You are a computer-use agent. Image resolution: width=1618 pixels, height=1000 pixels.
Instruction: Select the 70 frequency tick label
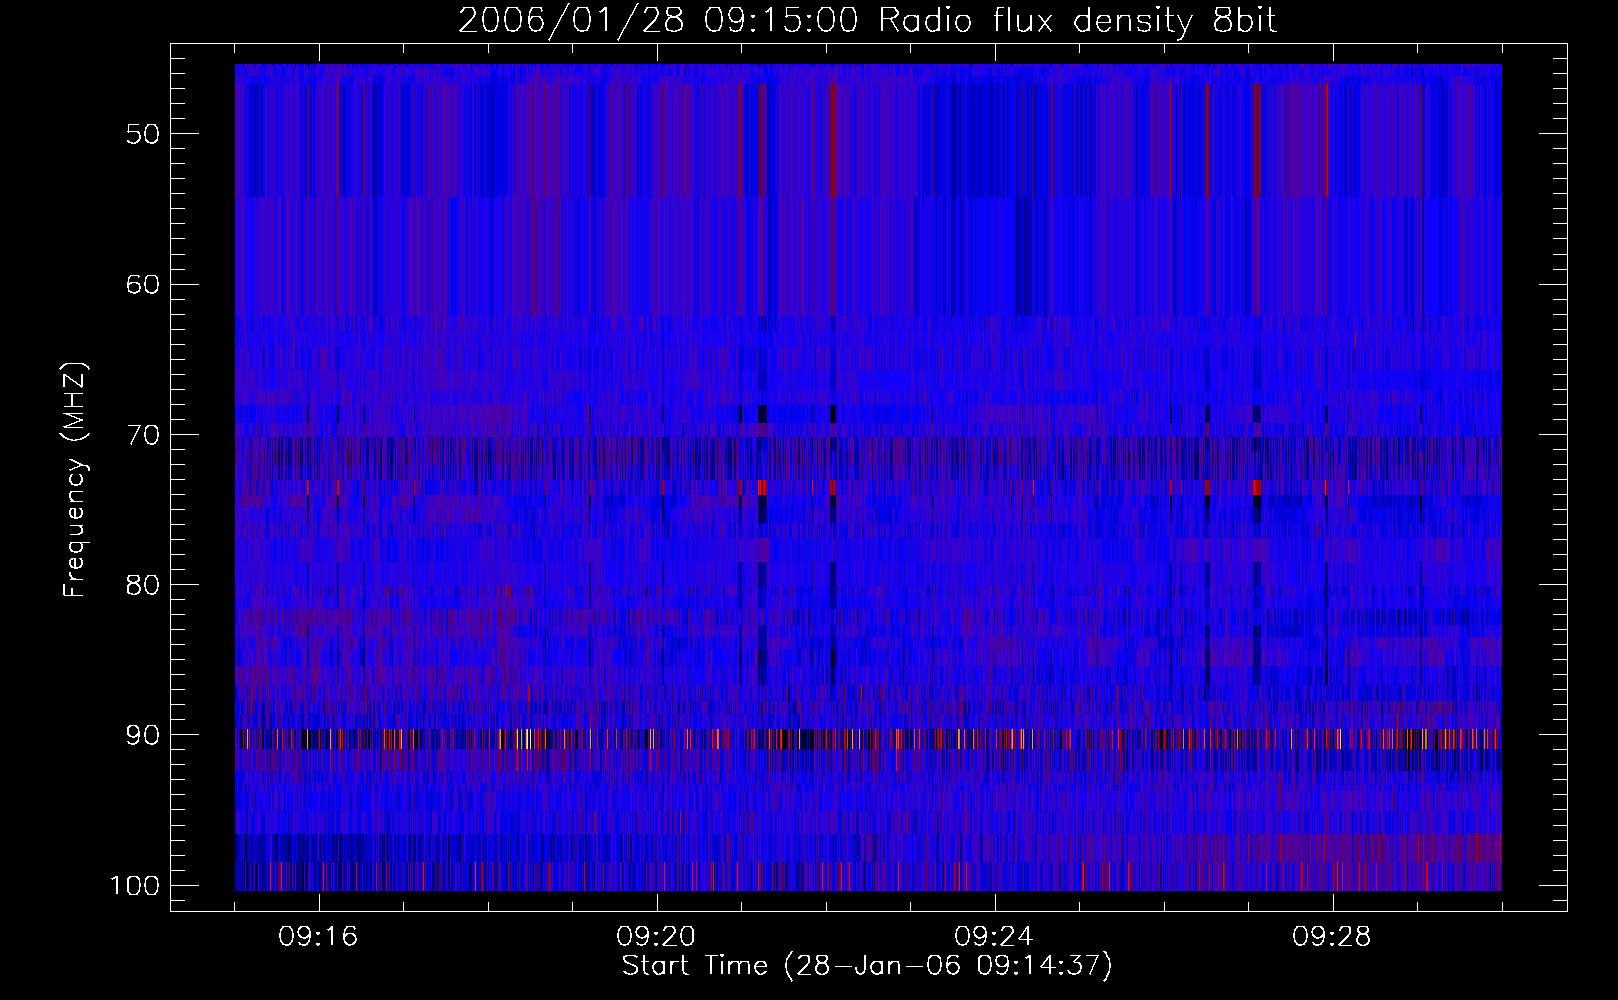tap(143, 435)
